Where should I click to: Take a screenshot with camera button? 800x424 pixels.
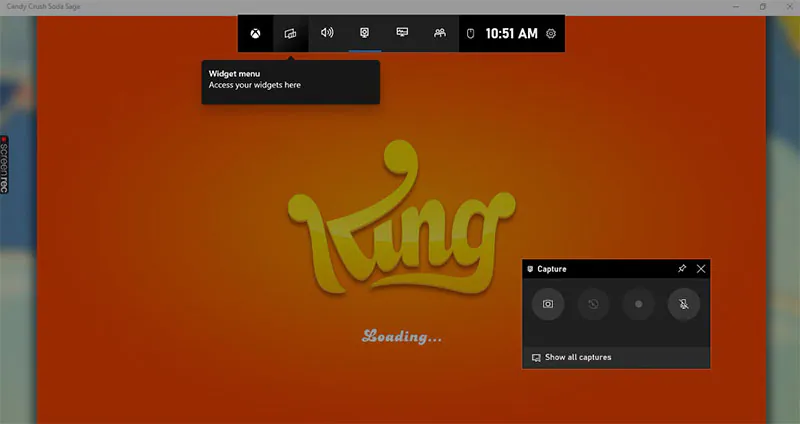click(548, 304)
